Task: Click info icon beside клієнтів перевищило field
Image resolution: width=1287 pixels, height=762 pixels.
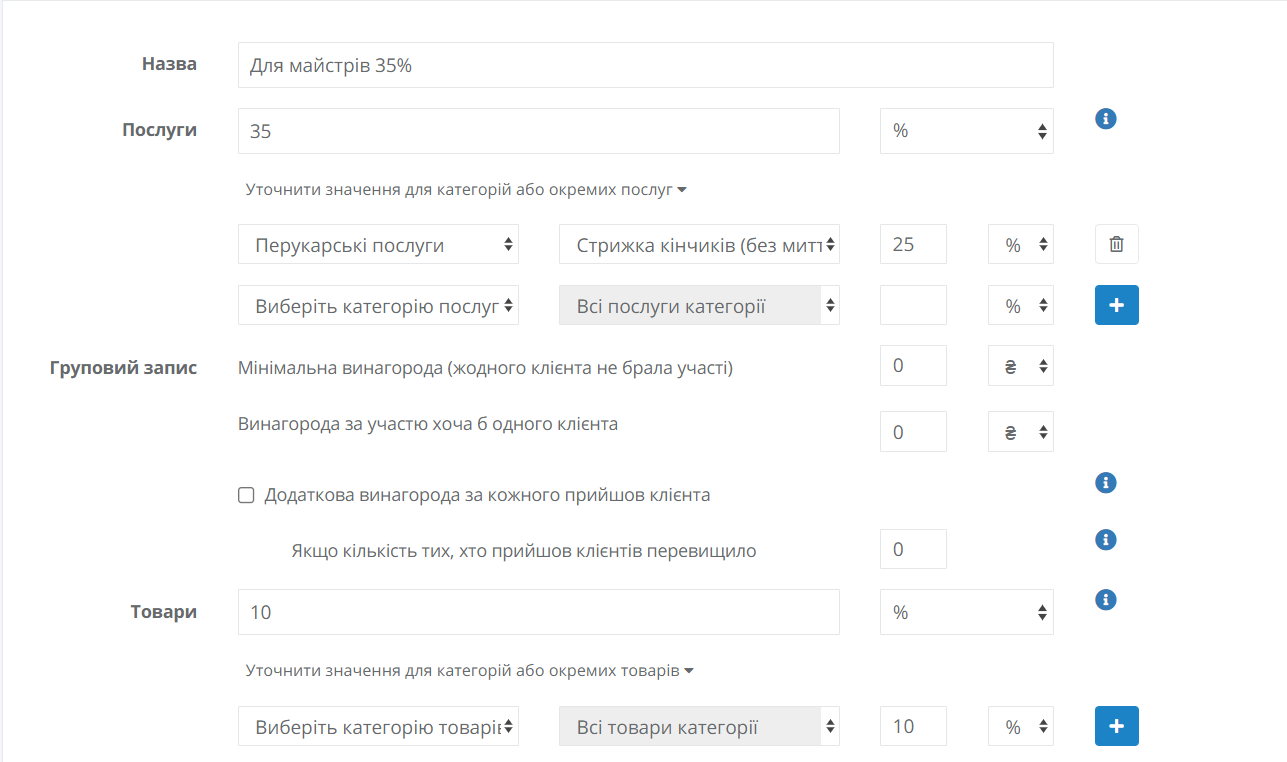Action: [x=1105, y=540]
